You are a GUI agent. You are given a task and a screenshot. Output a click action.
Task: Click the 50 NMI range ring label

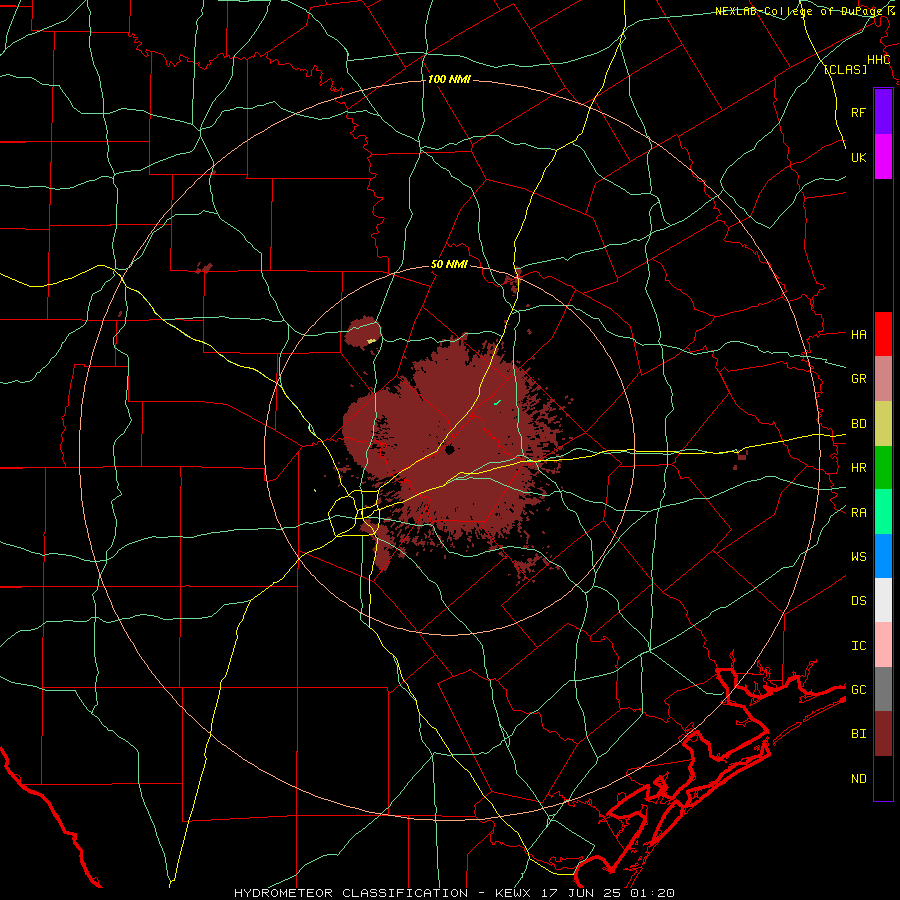tap(449, 264)
